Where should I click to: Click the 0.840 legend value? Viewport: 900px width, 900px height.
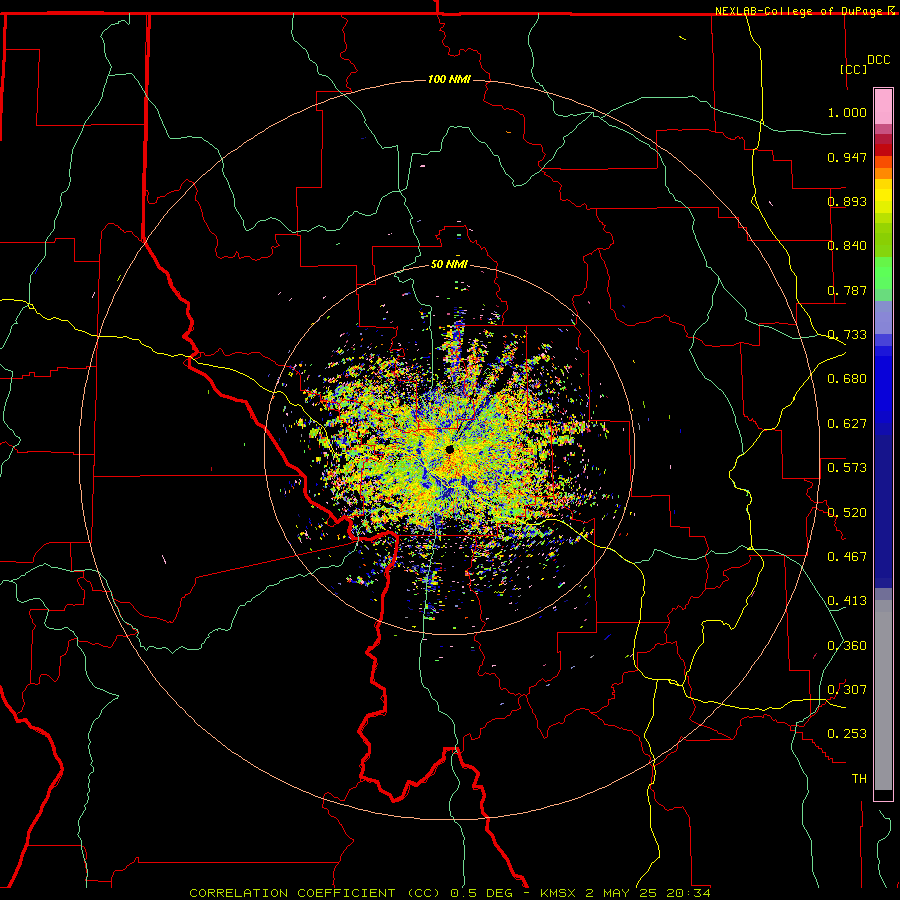[847, 246]
